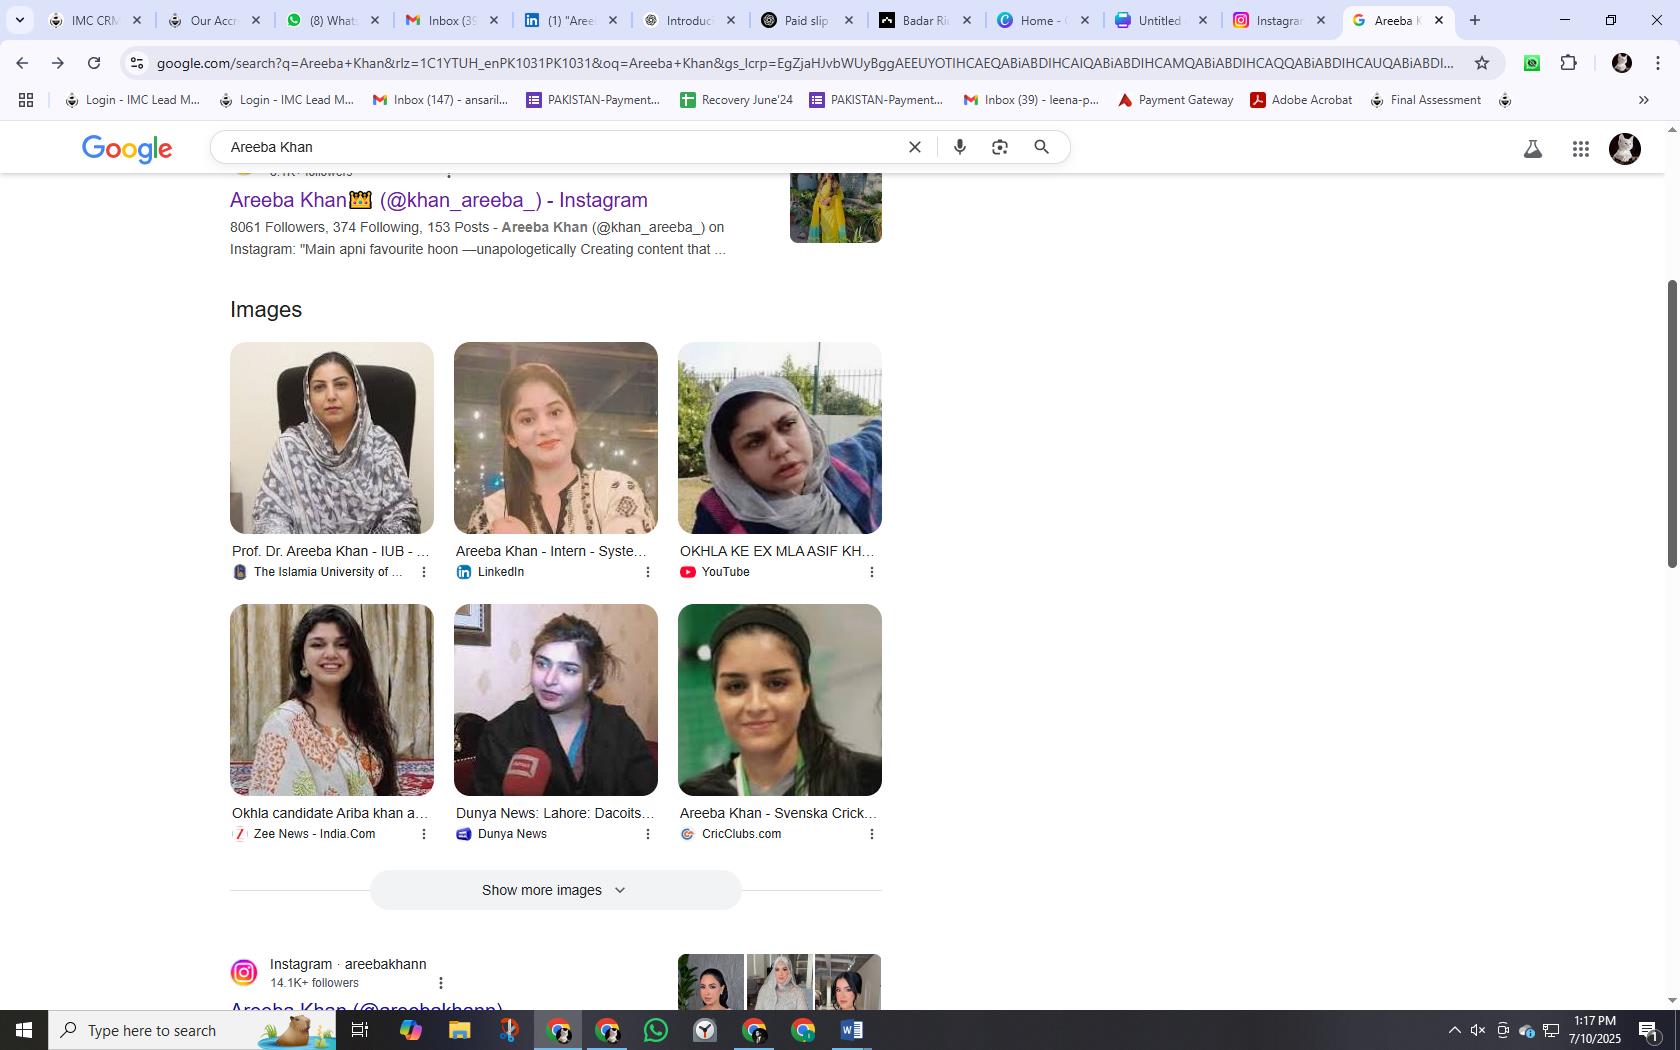Open more options for Dunya News image result
The width and height of the screenshot is (1680, 1050).
(x=648, y=834)
